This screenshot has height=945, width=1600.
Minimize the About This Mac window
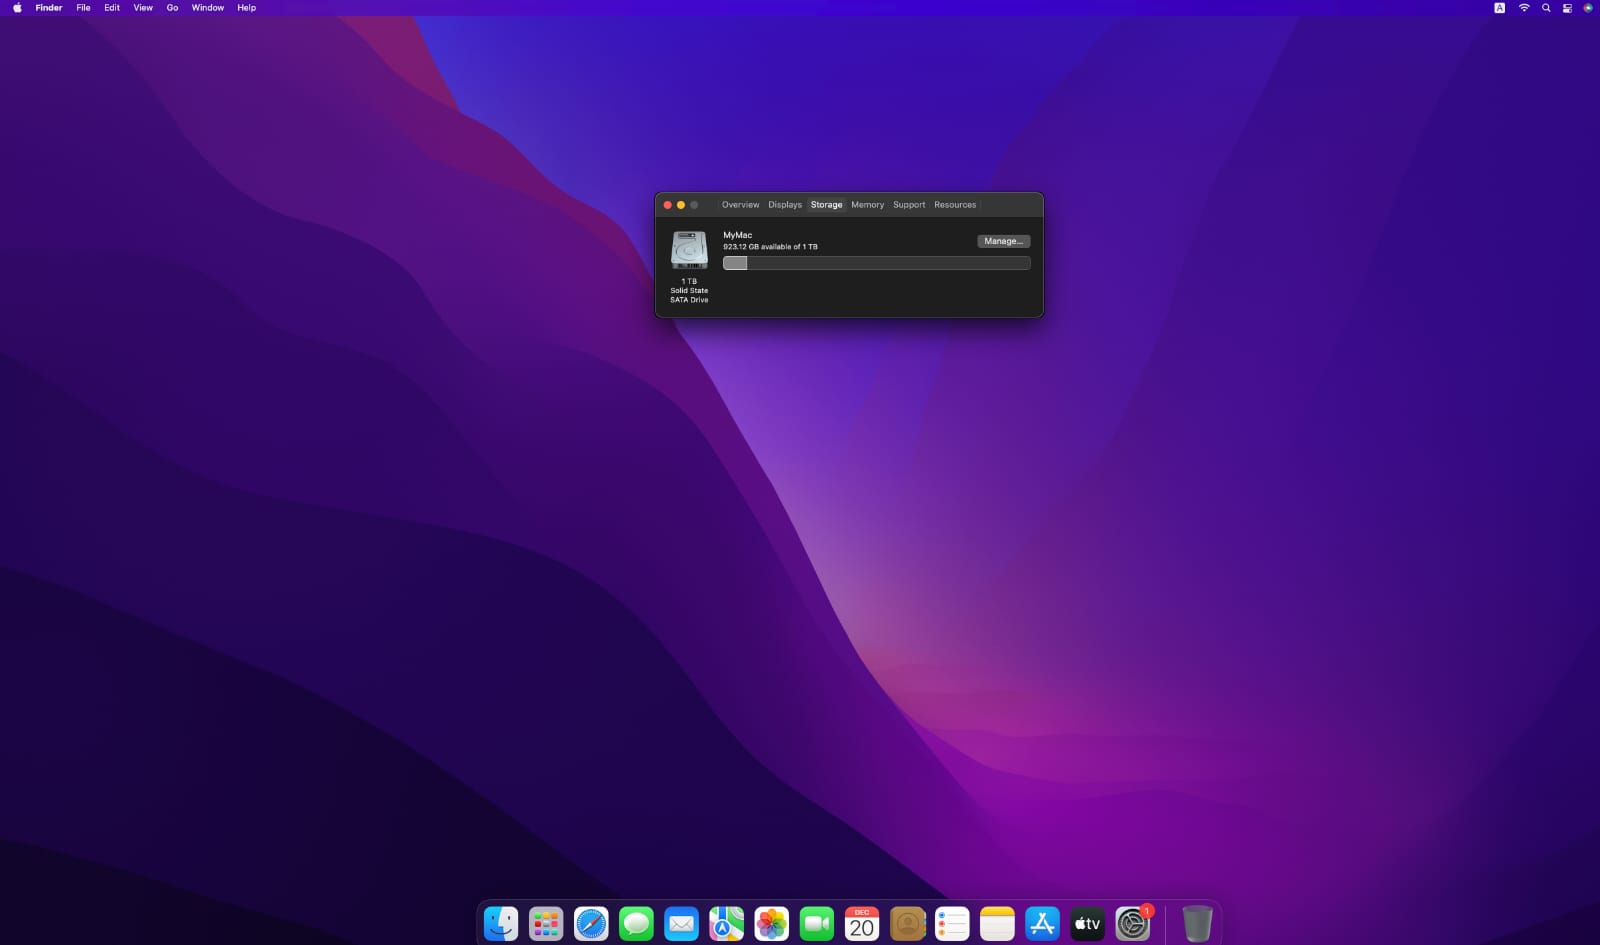point(681,205)
